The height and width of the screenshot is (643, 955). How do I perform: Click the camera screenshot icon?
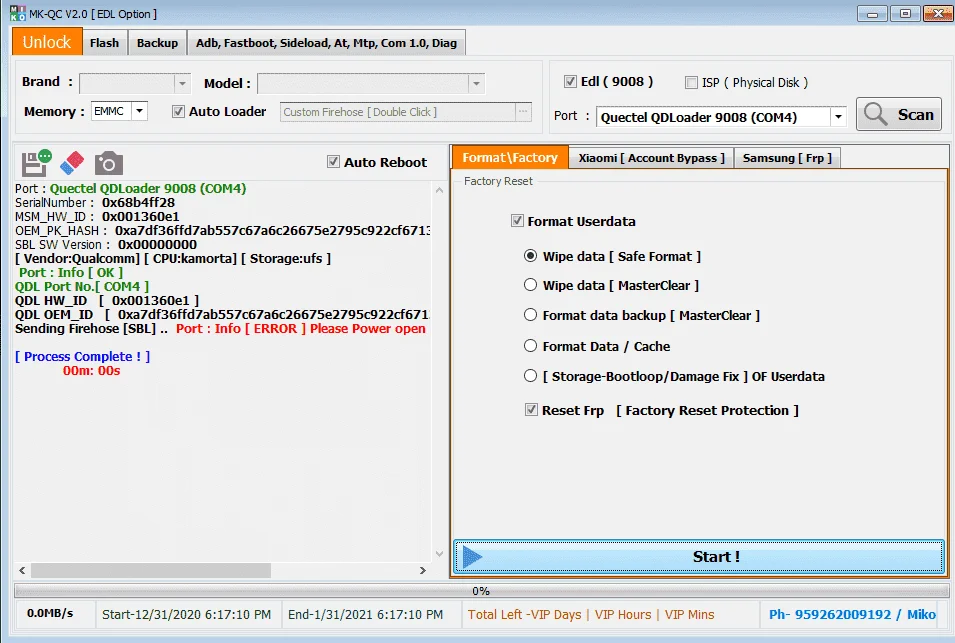pos(108,163)
